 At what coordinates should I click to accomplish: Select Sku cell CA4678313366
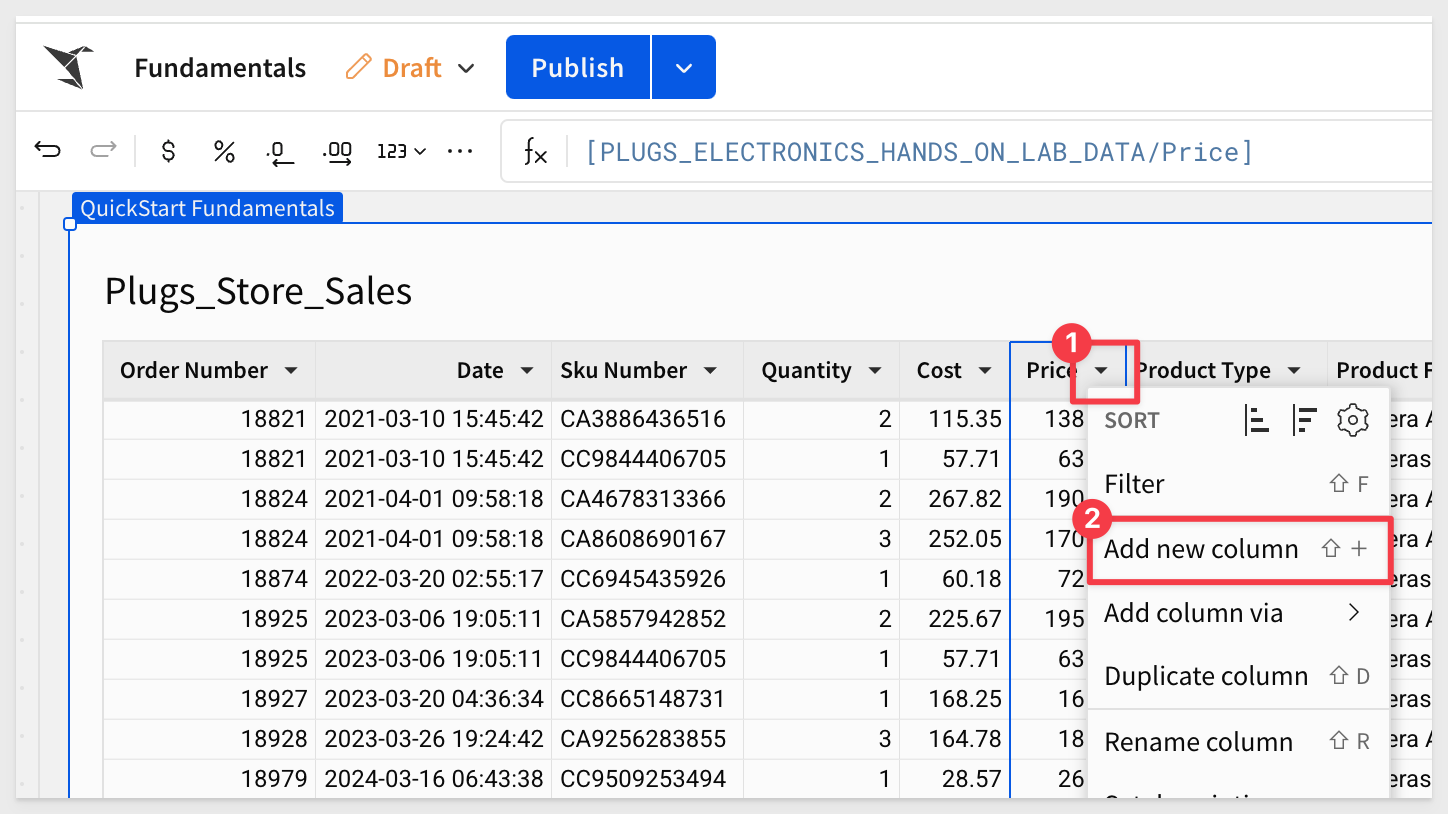[x=647, y=499]
